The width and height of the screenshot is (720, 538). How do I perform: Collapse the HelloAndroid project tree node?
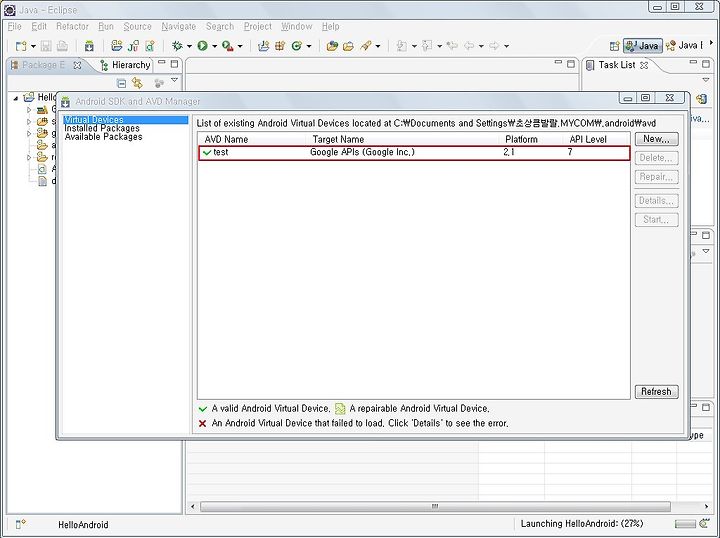click(16, 98)
